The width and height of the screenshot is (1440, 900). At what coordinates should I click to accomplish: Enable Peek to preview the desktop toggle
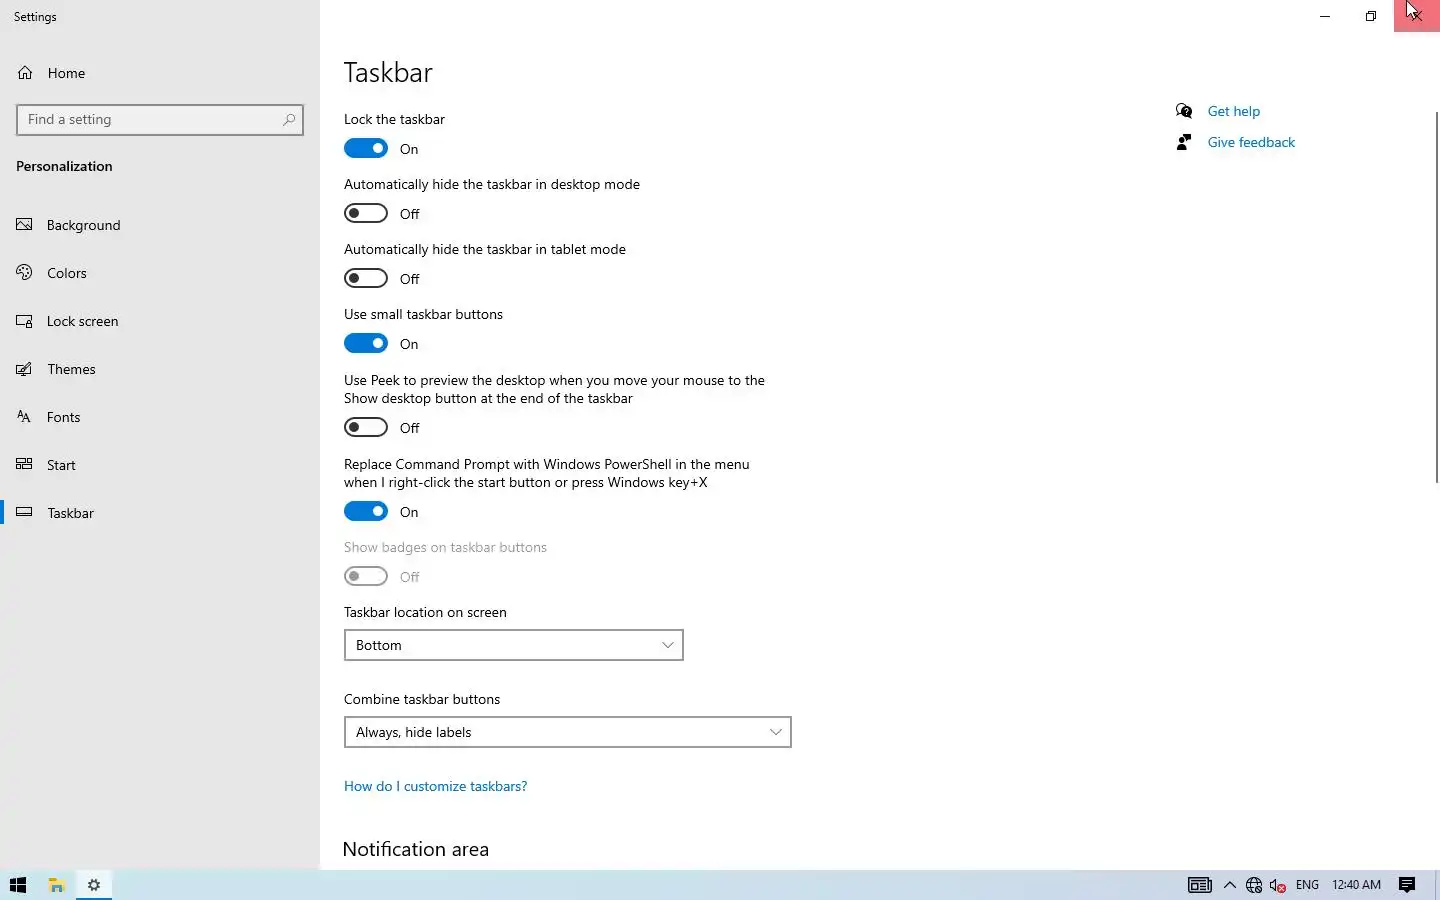pyautogui.click(x=366, y=428)
